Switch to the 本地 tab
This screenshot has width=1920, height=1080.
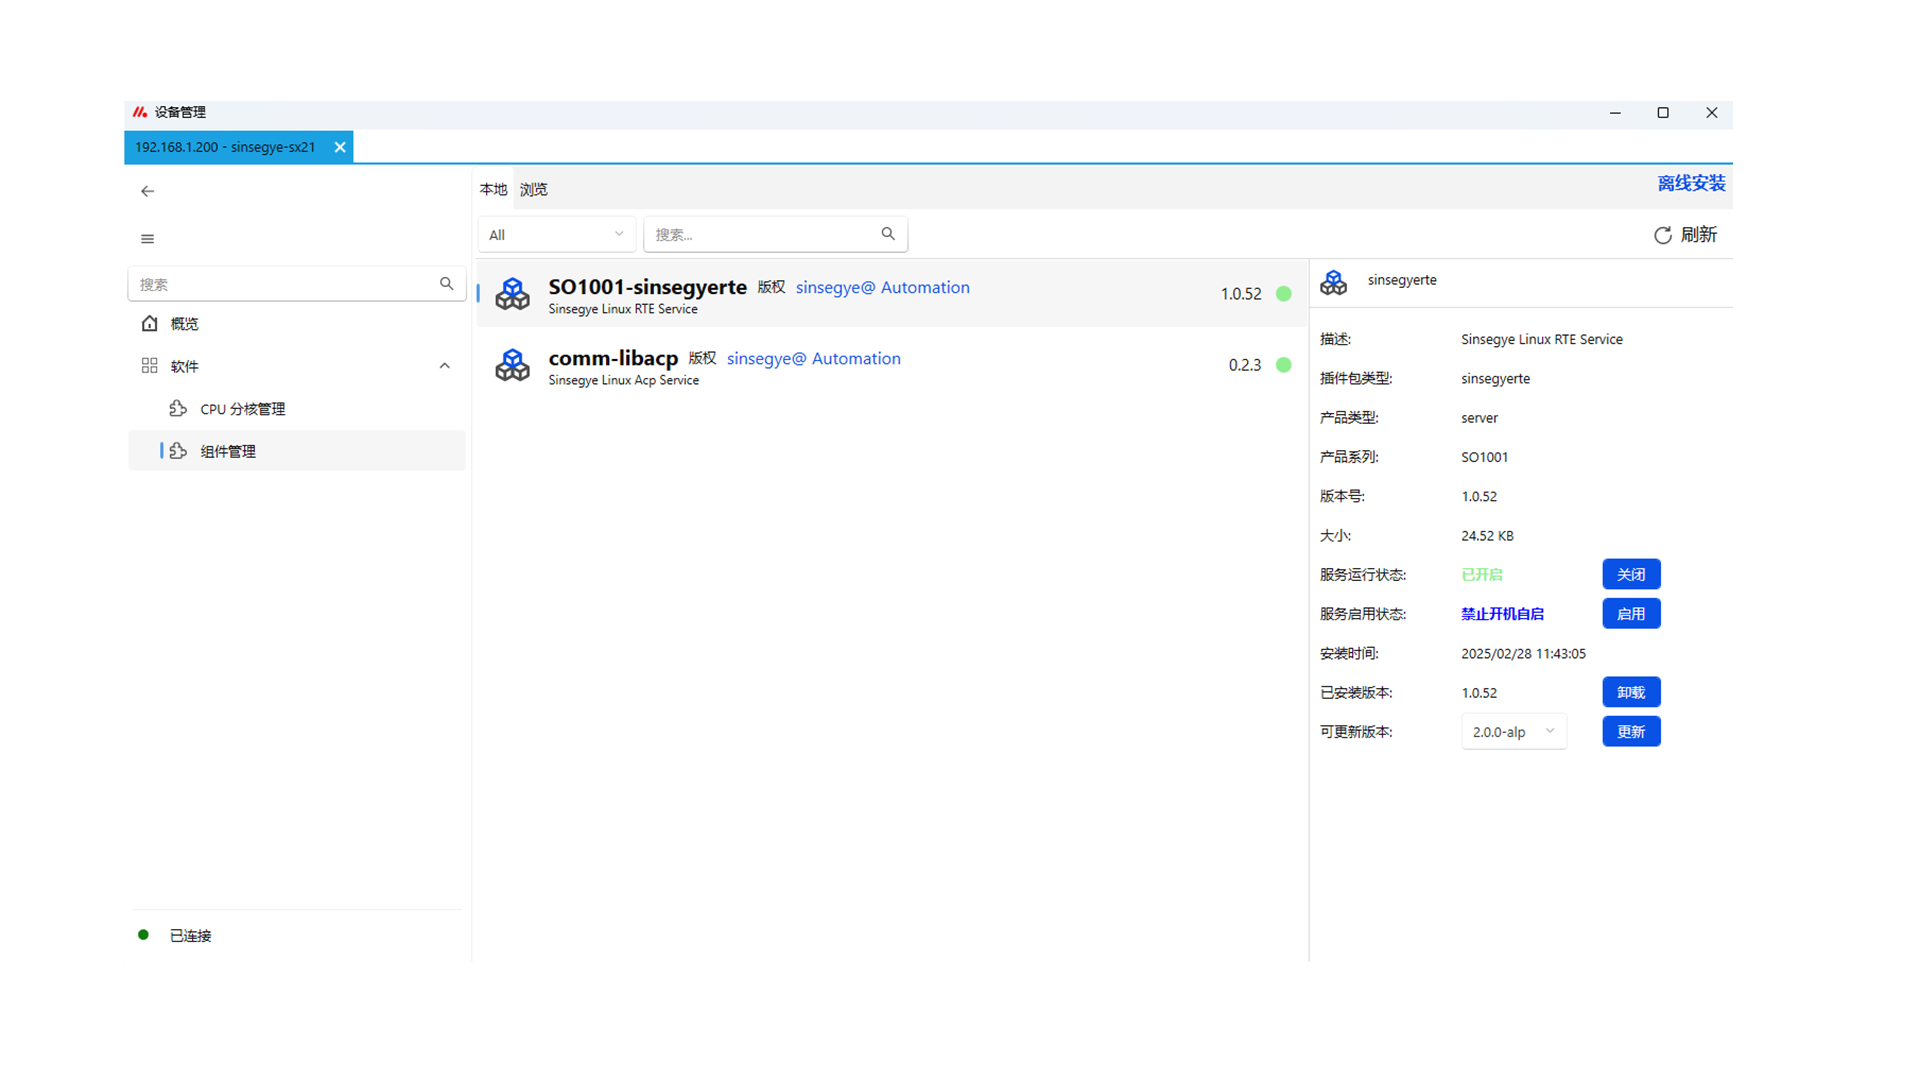[x=493, y=189]
